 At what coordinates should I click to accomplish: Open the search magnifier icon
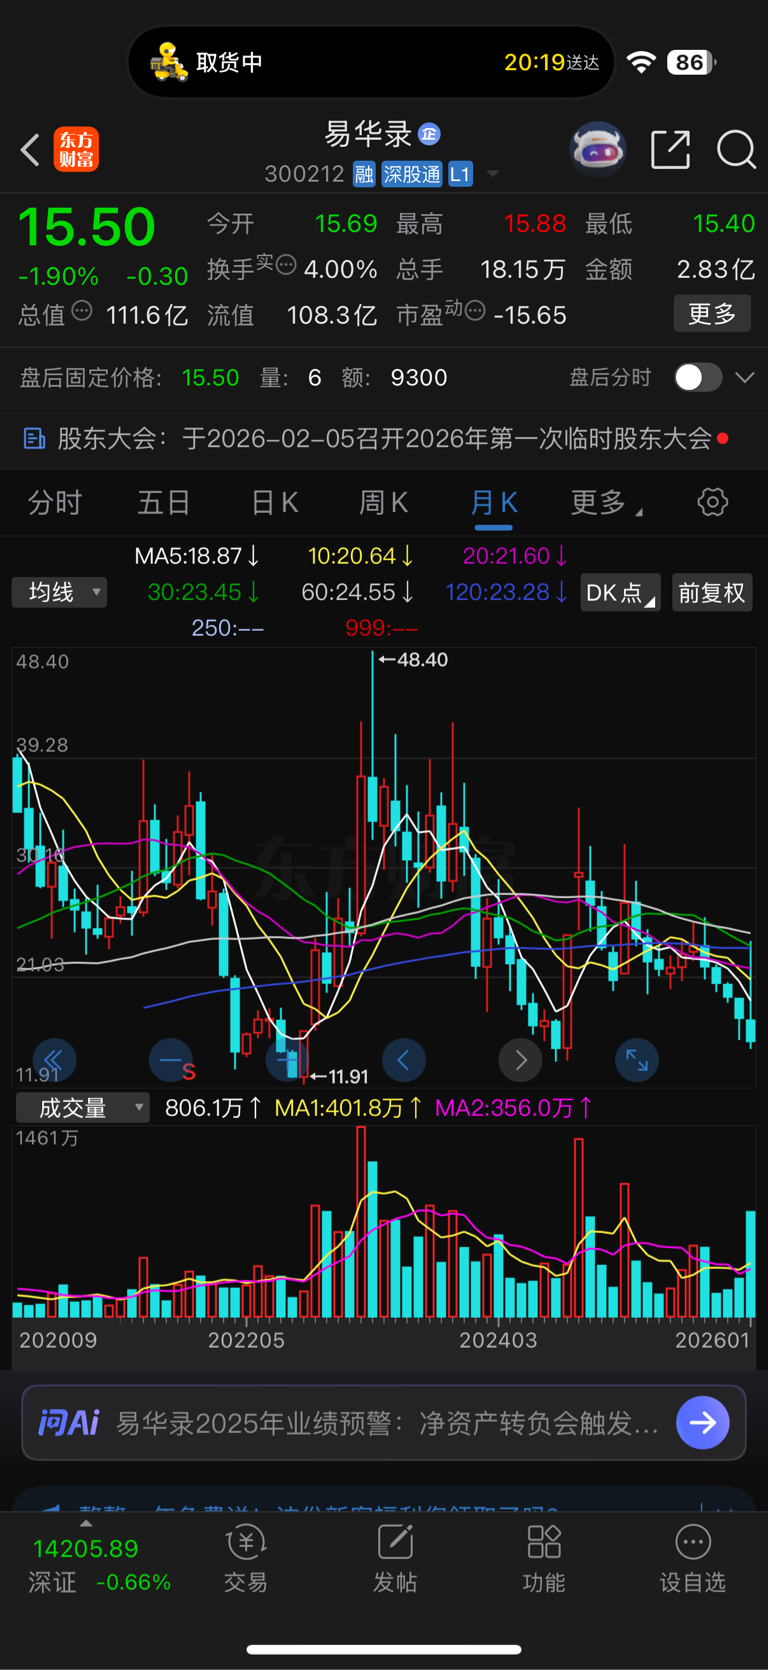click(736, 150)
